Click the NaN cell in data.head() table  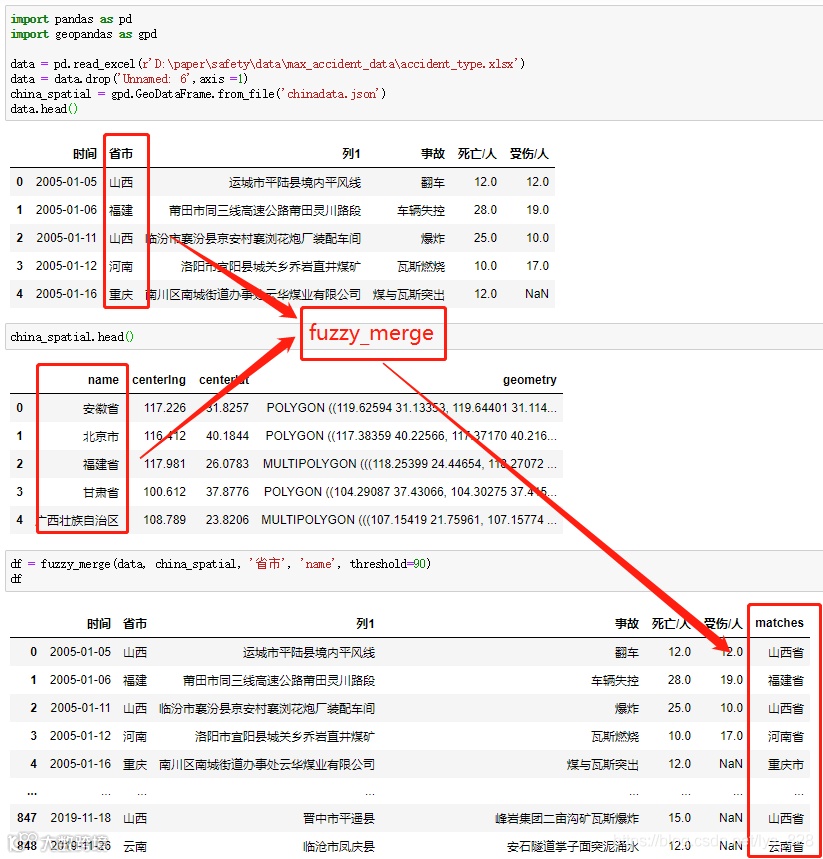pyautogui.click(x=536, y=294)
